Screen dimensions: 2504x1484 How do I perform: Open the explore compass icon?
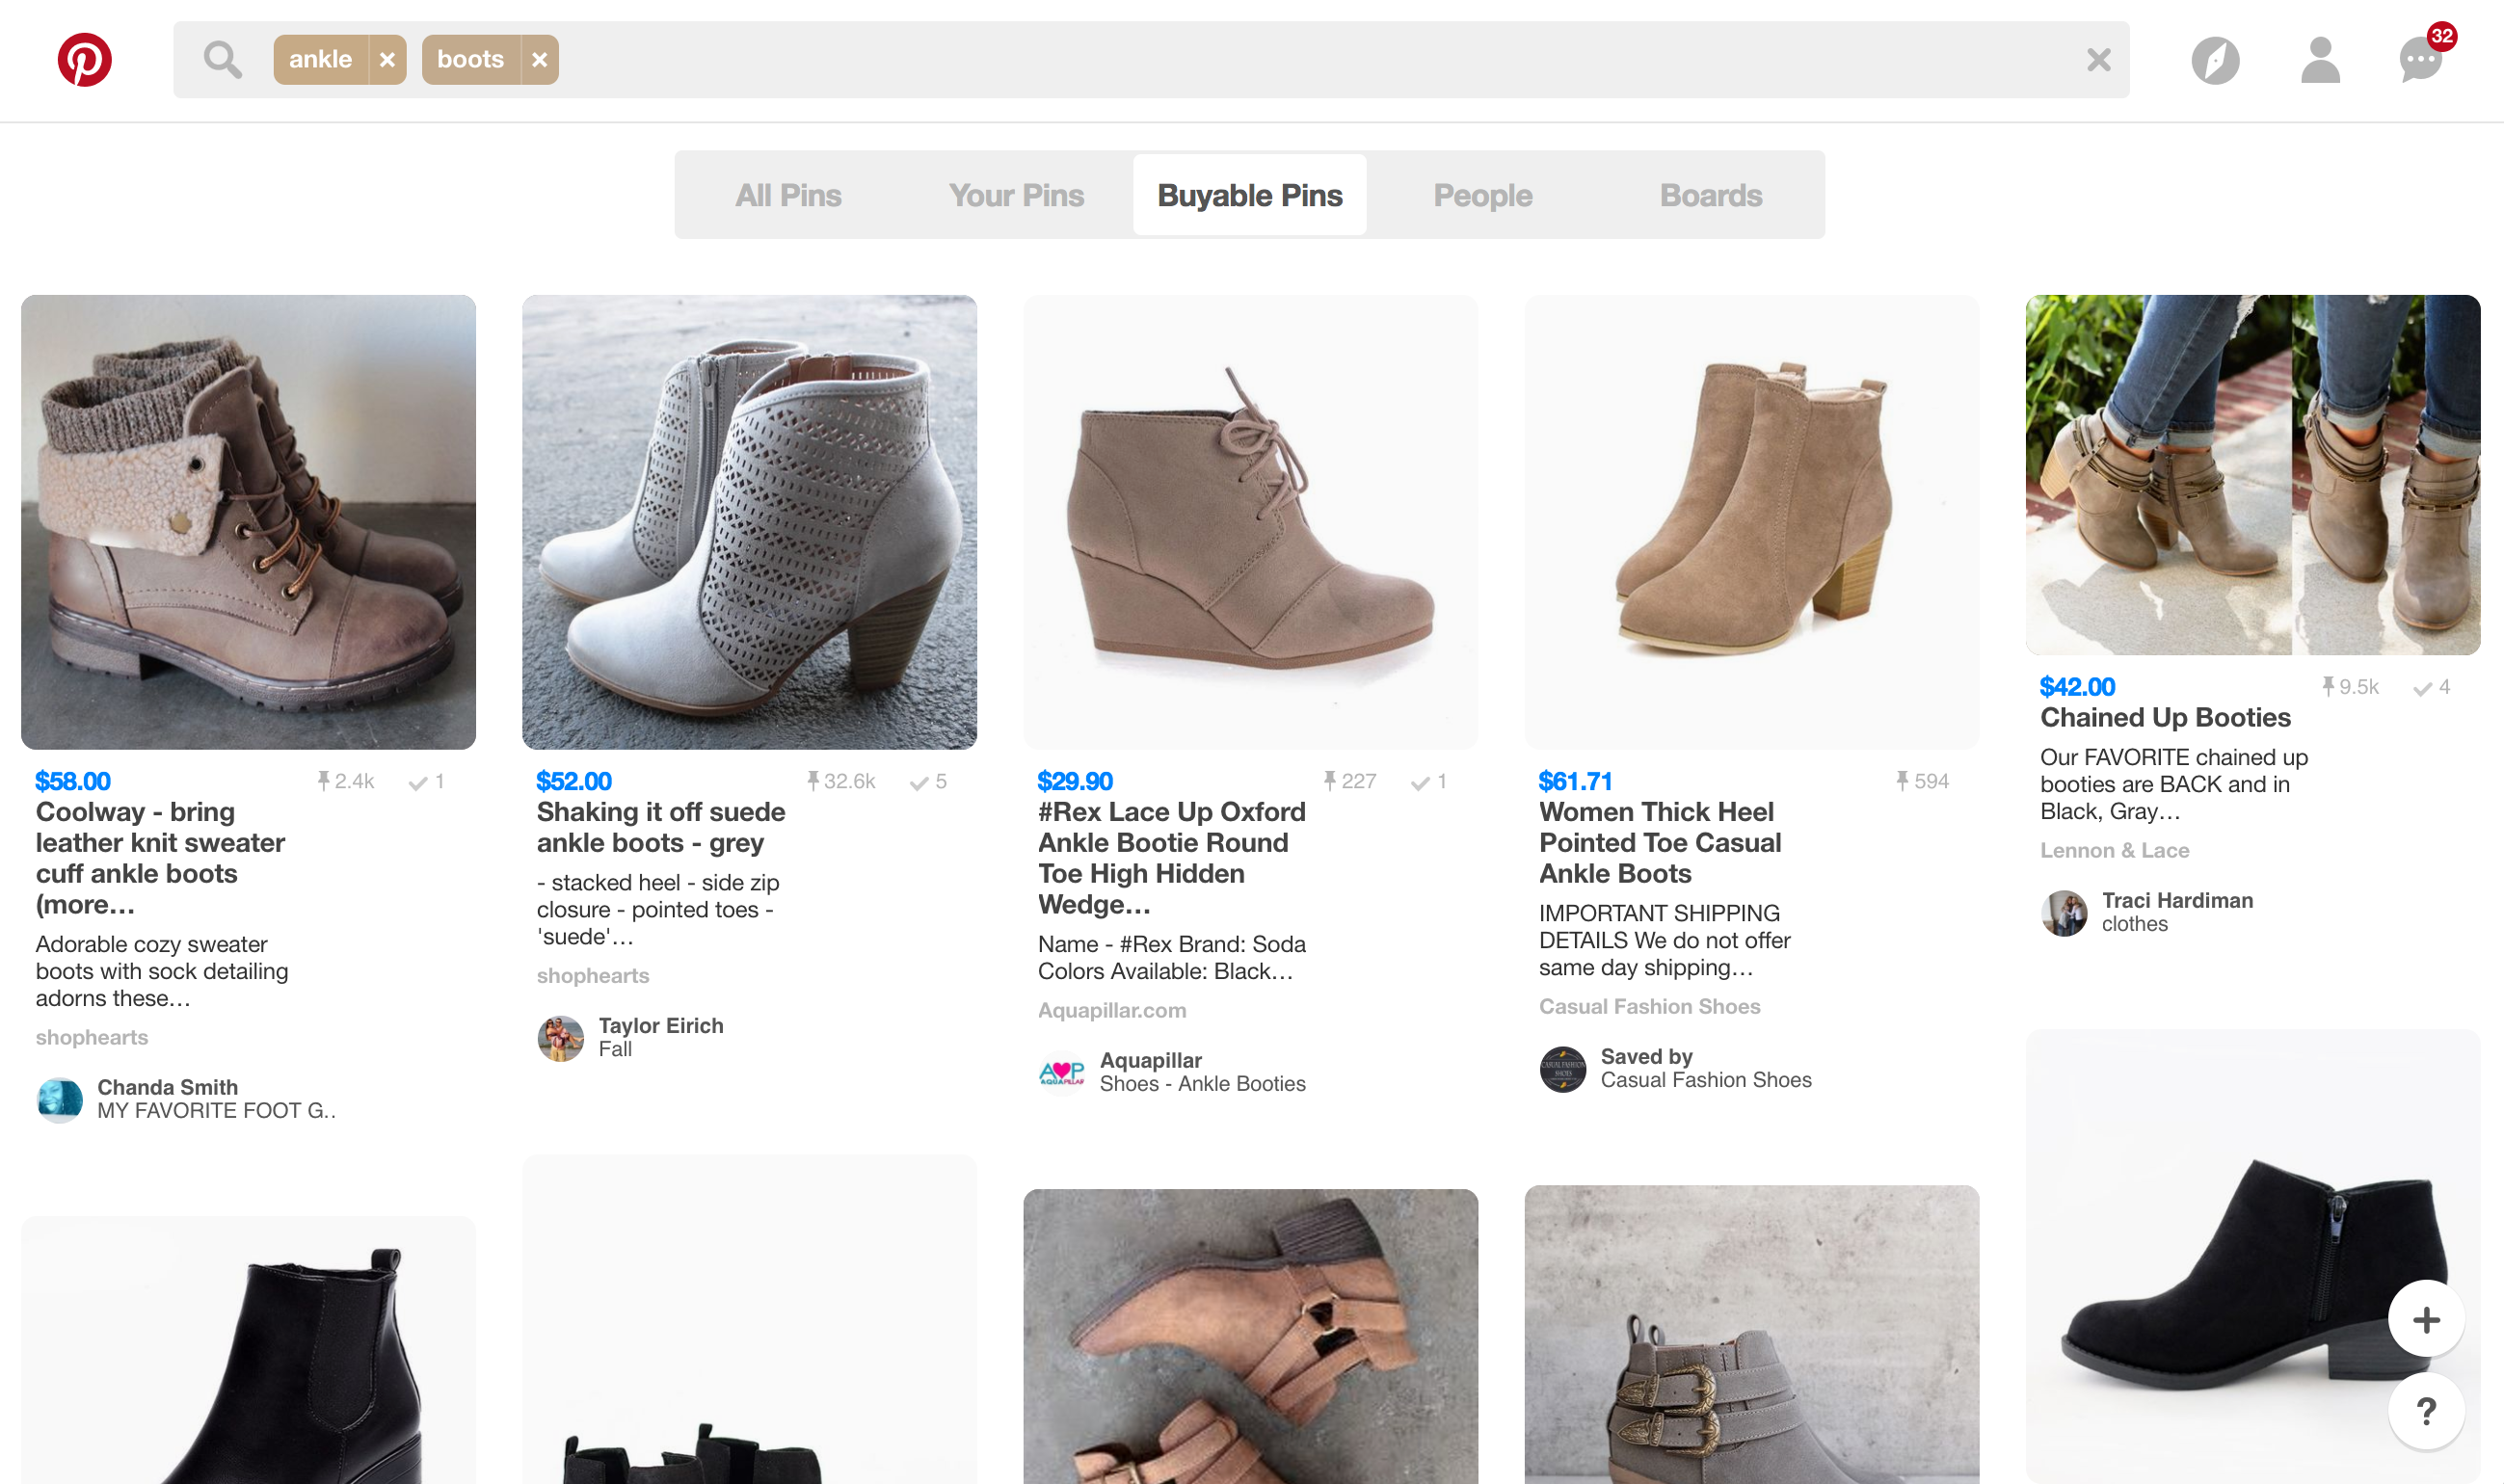click(x=2215, y=60)
